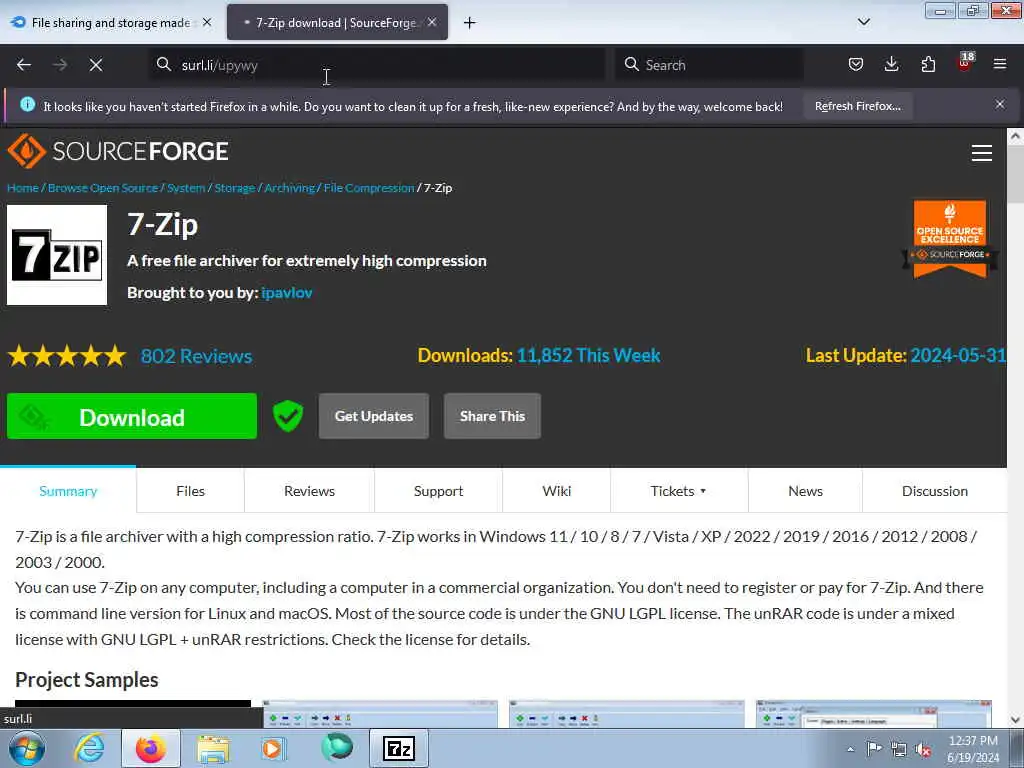The image size is (1024, 768).
Task: Click the five-star rating
Action: point(67,356)
